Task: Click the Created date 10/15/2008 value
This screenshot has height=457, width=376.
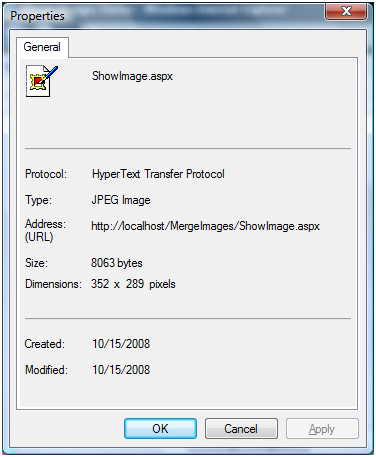Action: 121,344
